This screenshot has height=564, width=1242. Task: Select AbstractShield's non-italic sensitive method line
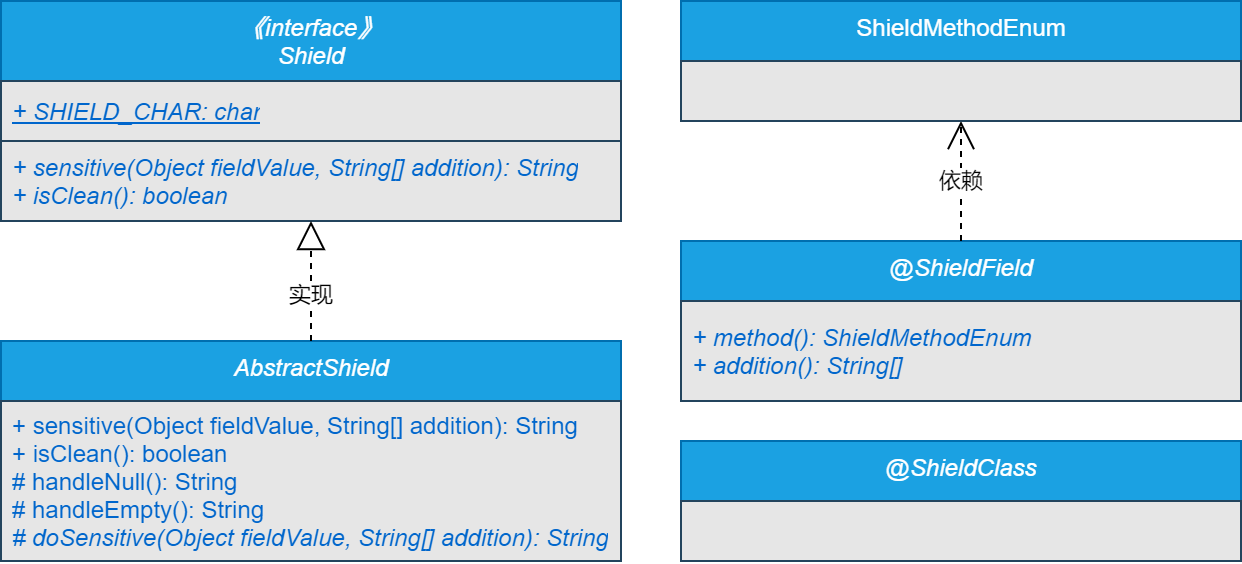295,426
